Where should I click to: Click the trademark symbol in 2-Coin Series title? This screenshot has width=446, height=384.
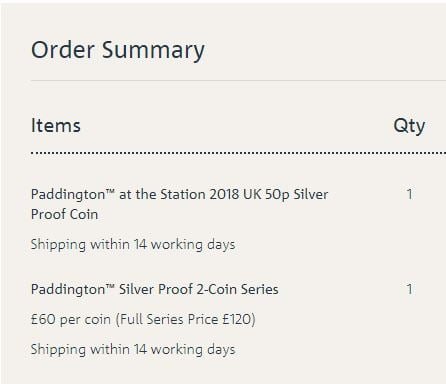click(110, 286)
